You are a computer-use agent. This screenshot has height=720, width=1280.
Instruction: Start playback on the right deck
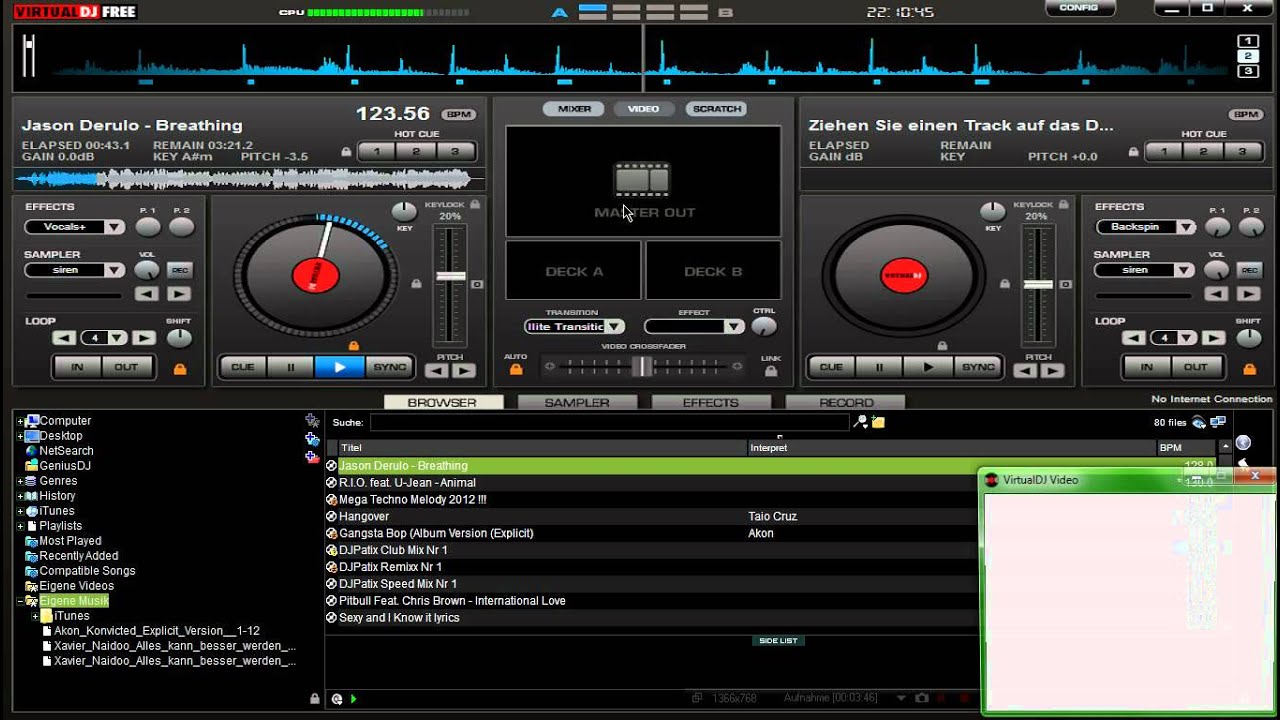928,367
